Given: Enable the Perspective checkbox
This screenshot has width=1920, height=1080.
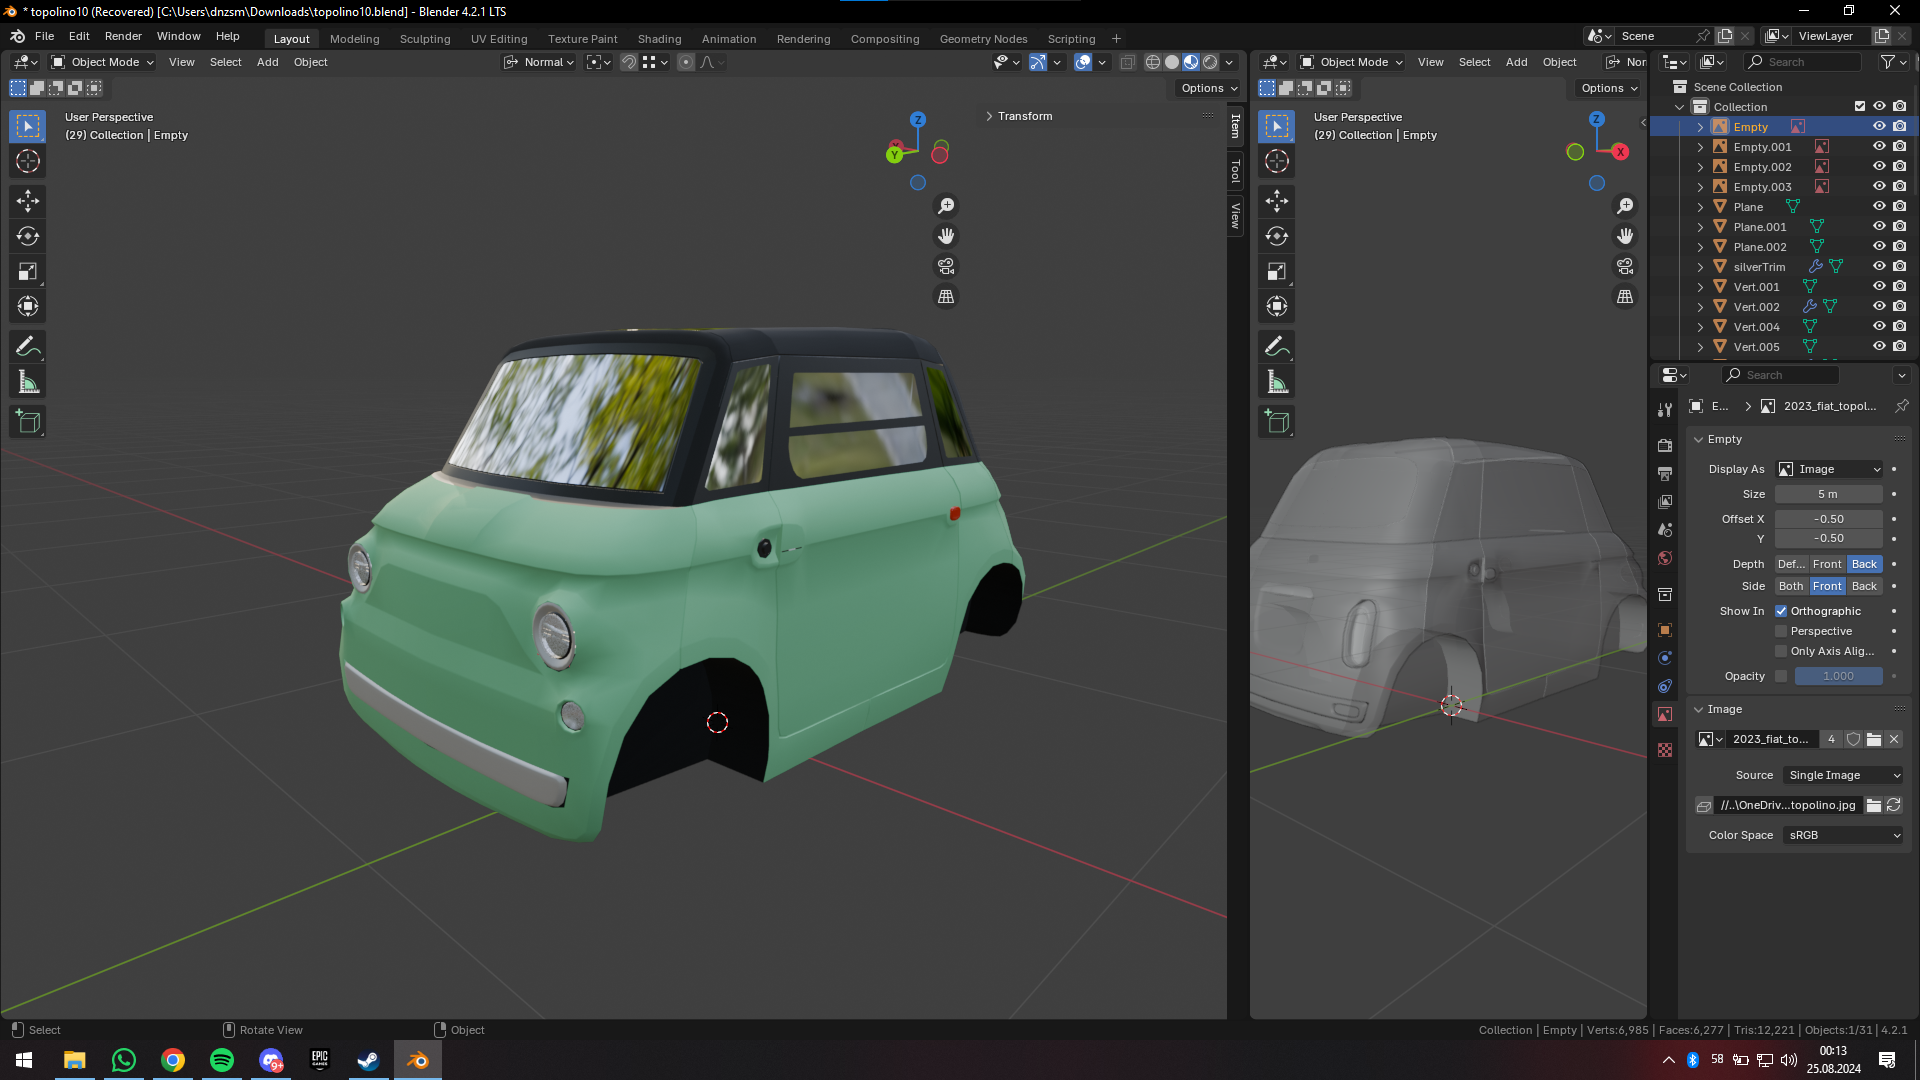Looking at the screenshot, I should [1781, 631].
